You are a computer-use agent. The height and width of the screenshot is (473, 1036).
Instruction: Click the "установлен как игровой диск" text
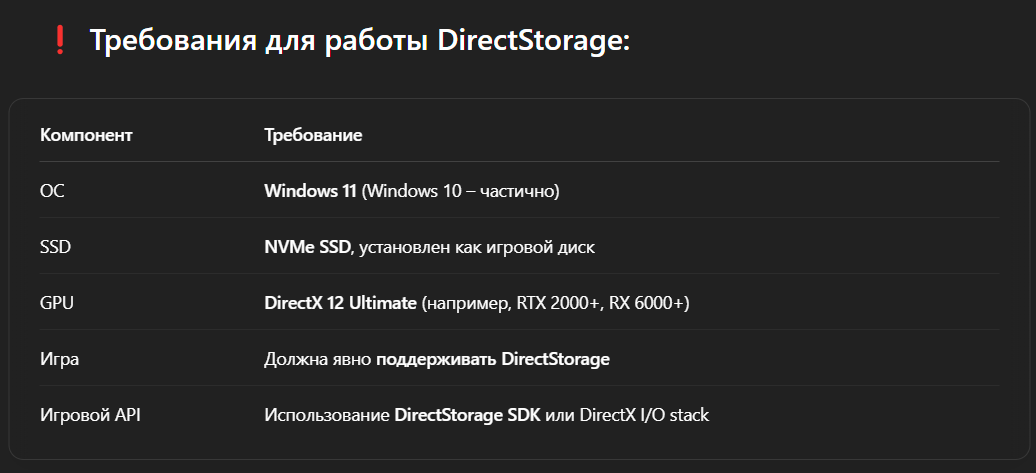pos(477,246)
